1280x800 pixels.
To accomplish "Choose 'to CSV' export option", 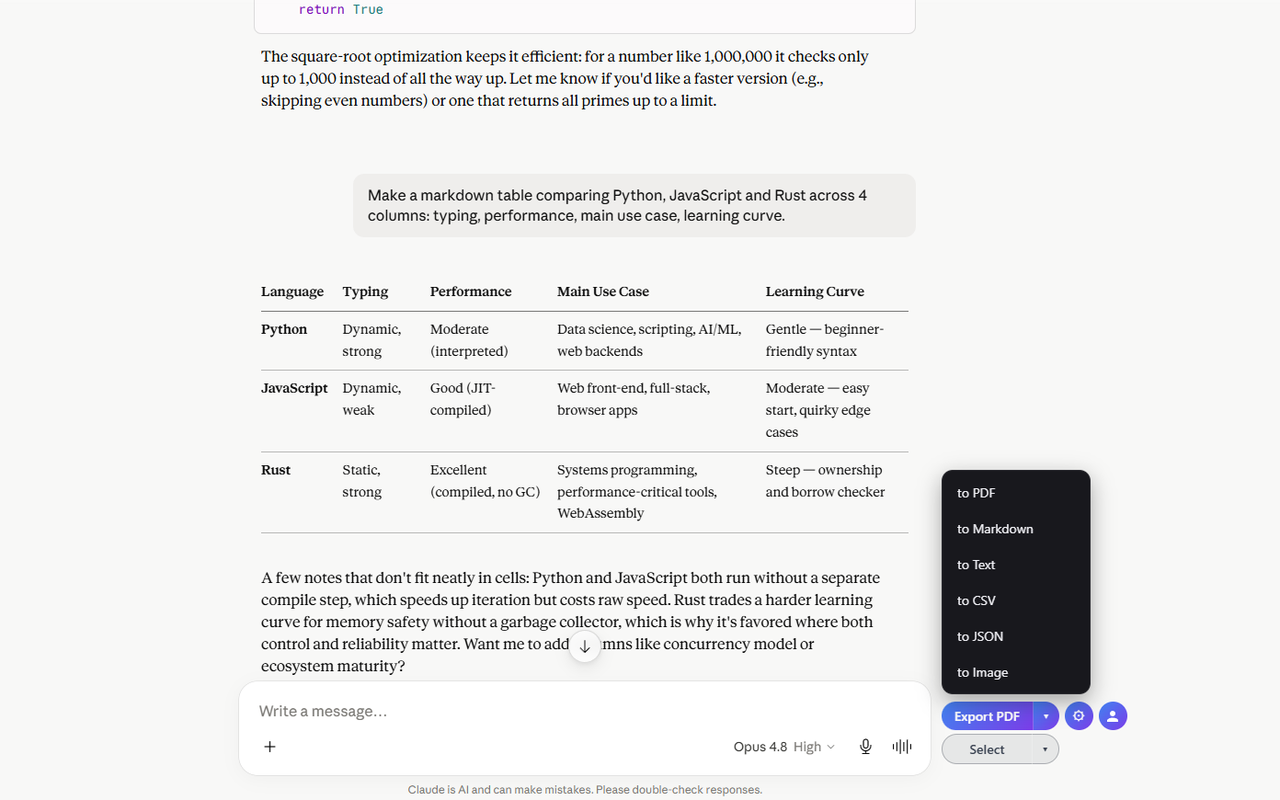I will [1016, 601].
